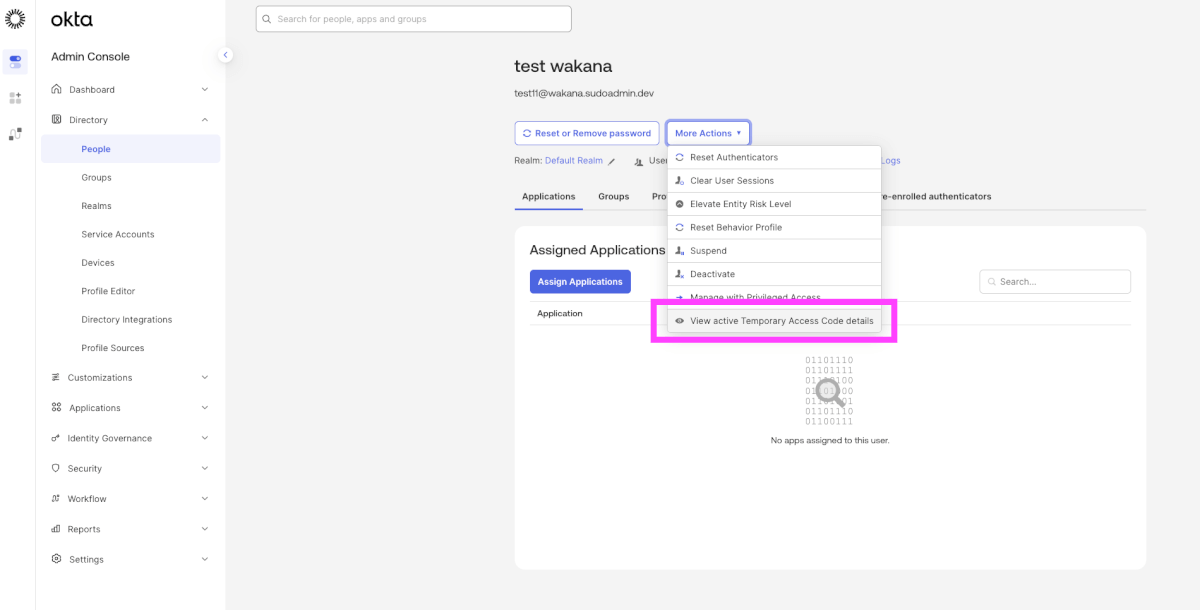
Task: Click the Settings gear icon in sidebar
Action: click(56, 559)
